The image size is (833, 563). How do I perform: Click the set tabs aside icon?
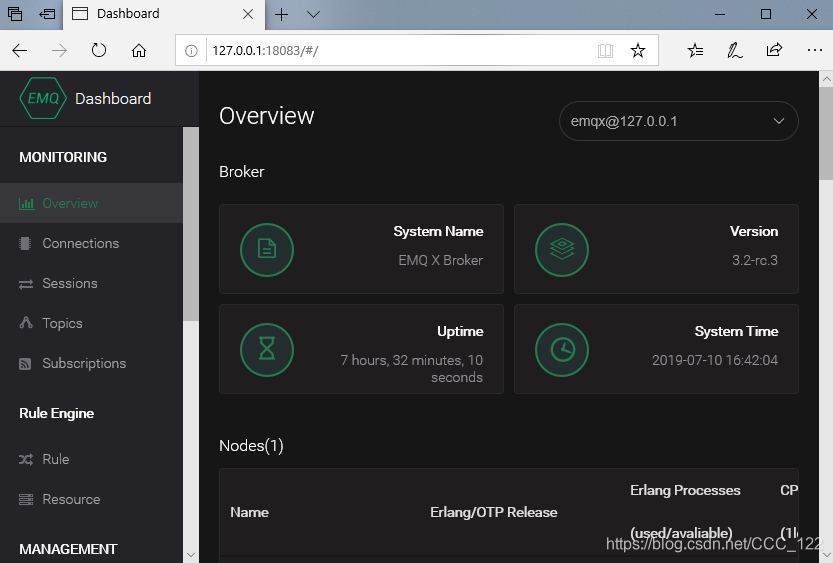[47, 14]
